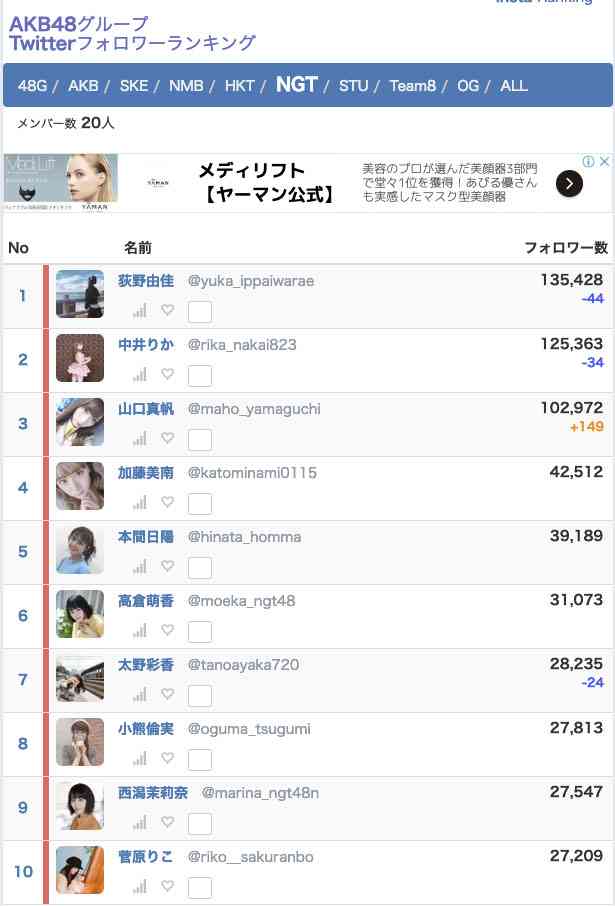The width and height of the screenshot is (615, 906).
Task: Click the heart icon for 本間日陽
Action: coord(168,566)
